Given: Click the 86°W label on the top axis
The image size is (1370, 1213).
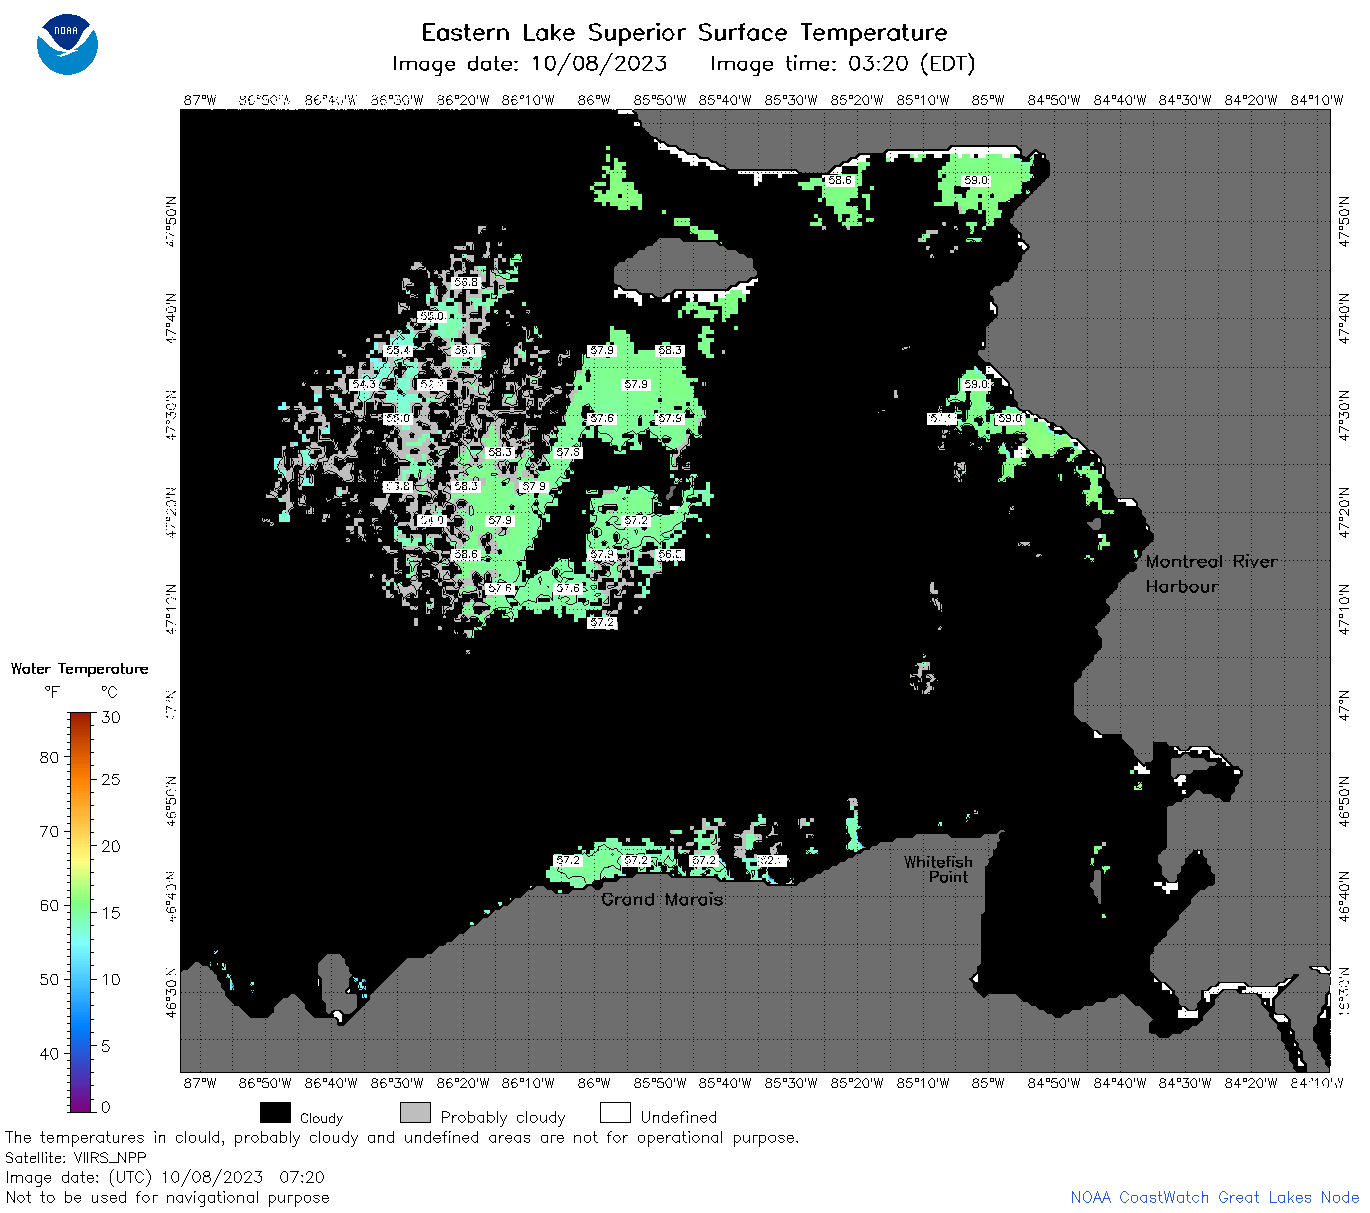Looking at the screenshot, I should click(x=594, y=100).
